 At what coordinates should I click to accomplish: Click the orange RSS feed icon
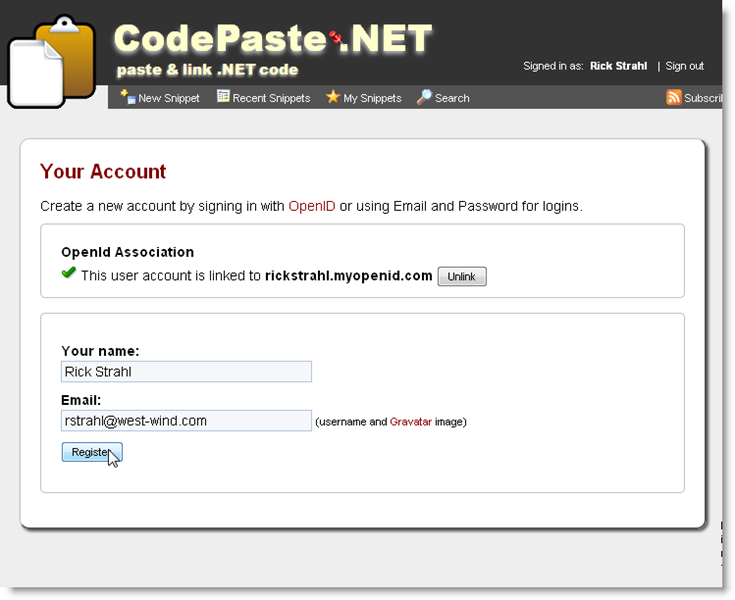click(x=674, y=97)
